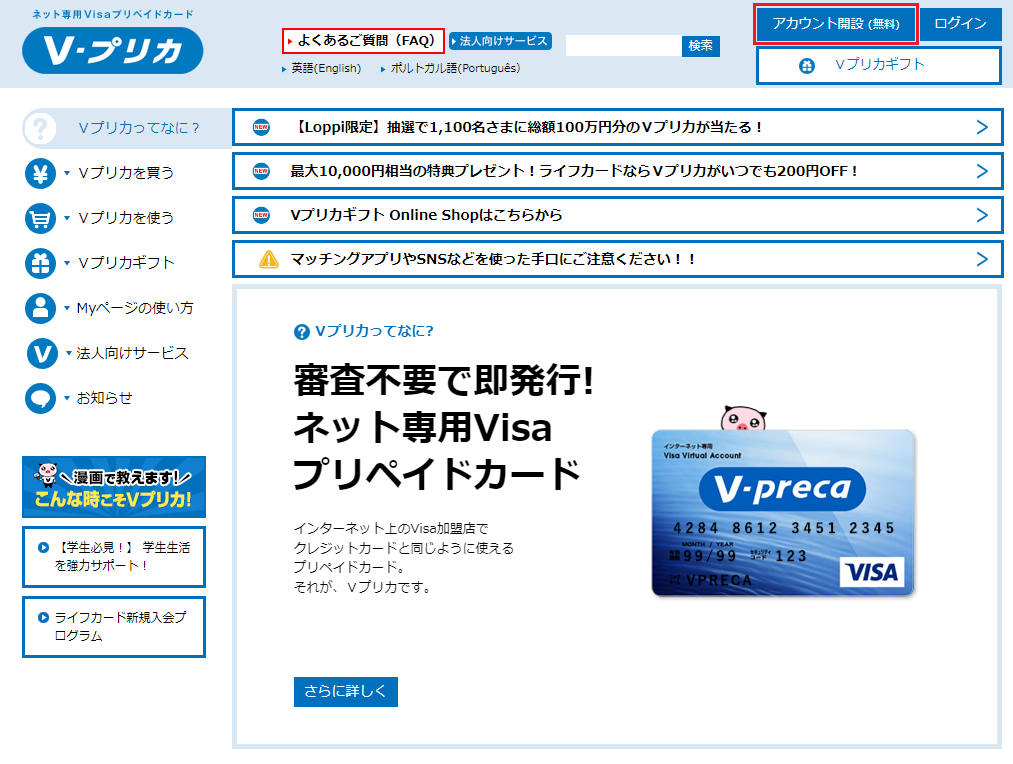This screenshot has height=764, width=1013.
Task: Click the yen icon for Vプリカを買う
Action: point(40,173)
